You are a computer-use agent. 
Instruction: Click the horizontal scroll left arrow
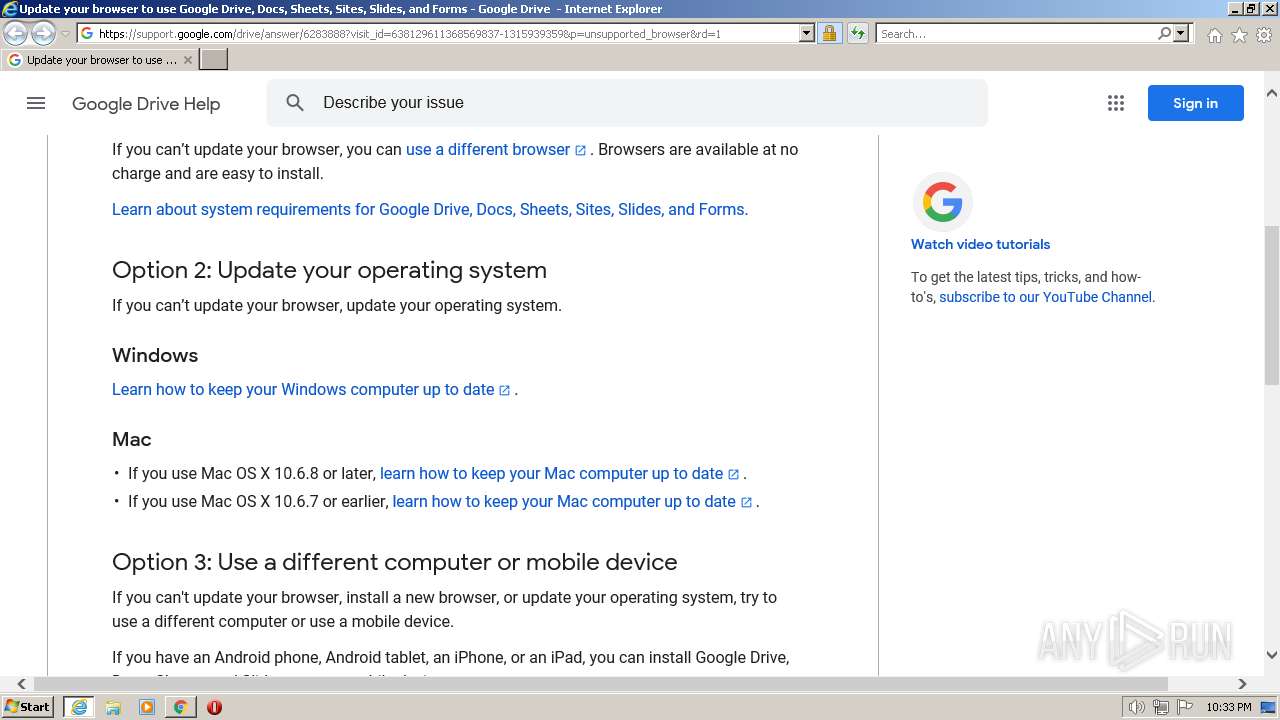coord(21,684)
